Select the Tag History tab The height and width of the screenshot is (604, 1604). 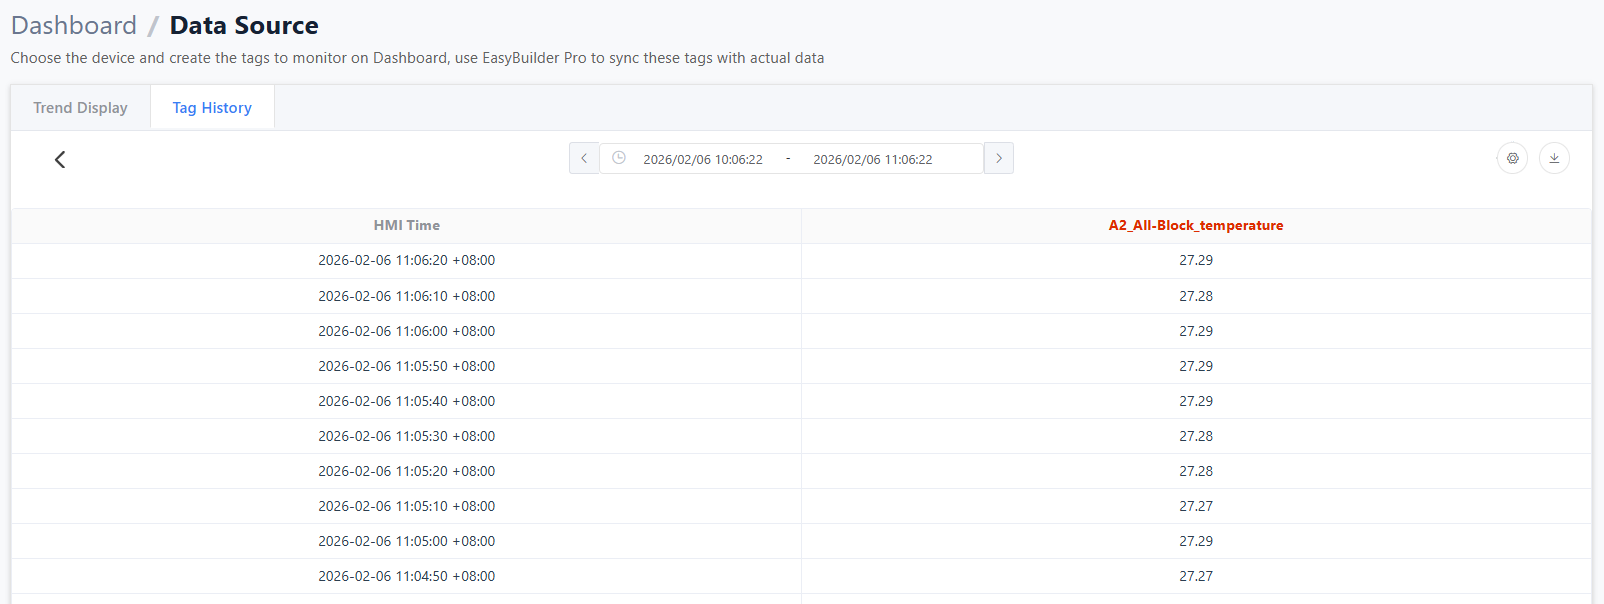pyautogui.click(x=212, y=108)
